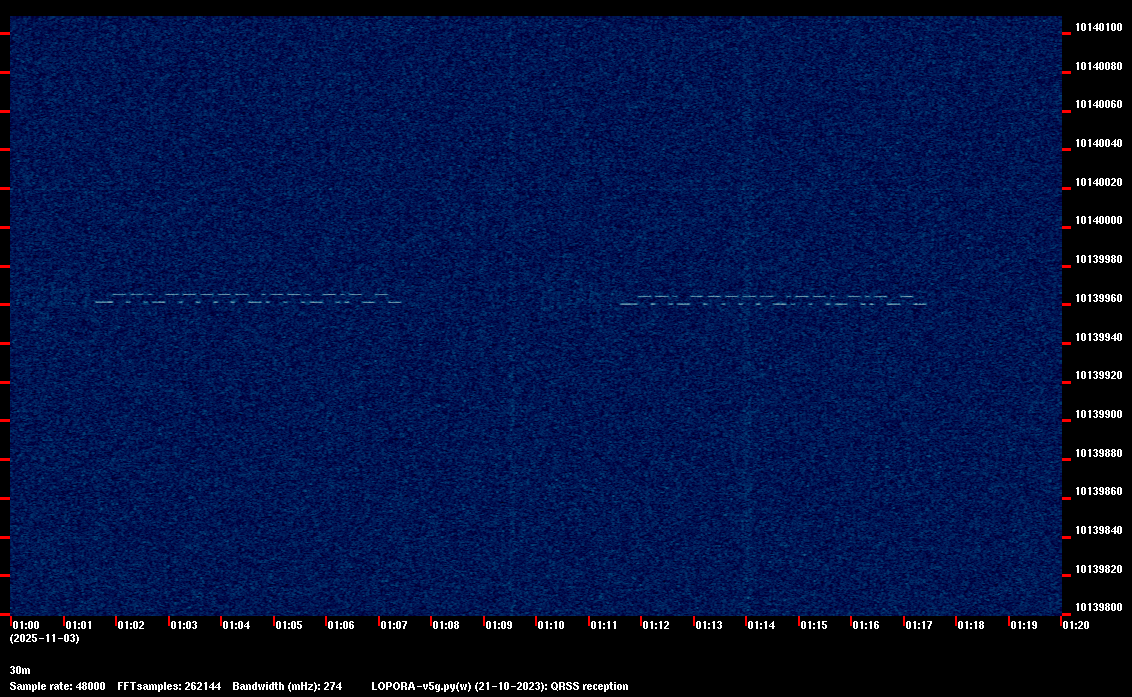Click the Sample rate: 48000 text

[57, 686]
